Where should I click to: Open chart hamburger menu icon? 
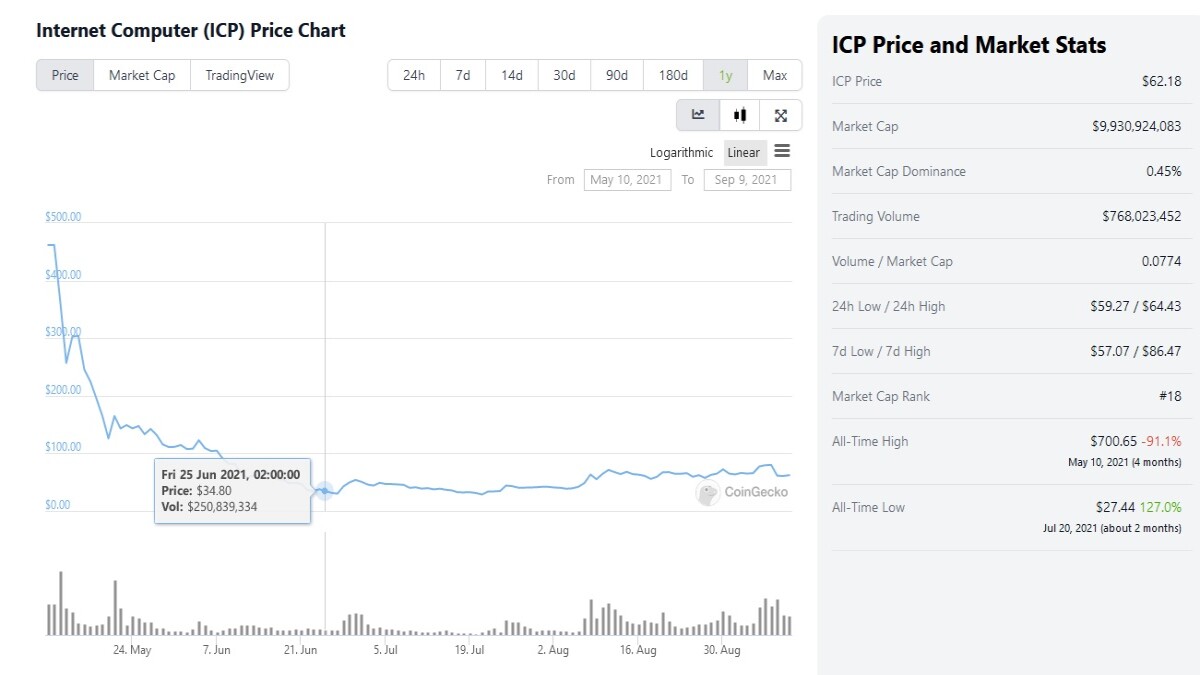pos(782,151)
